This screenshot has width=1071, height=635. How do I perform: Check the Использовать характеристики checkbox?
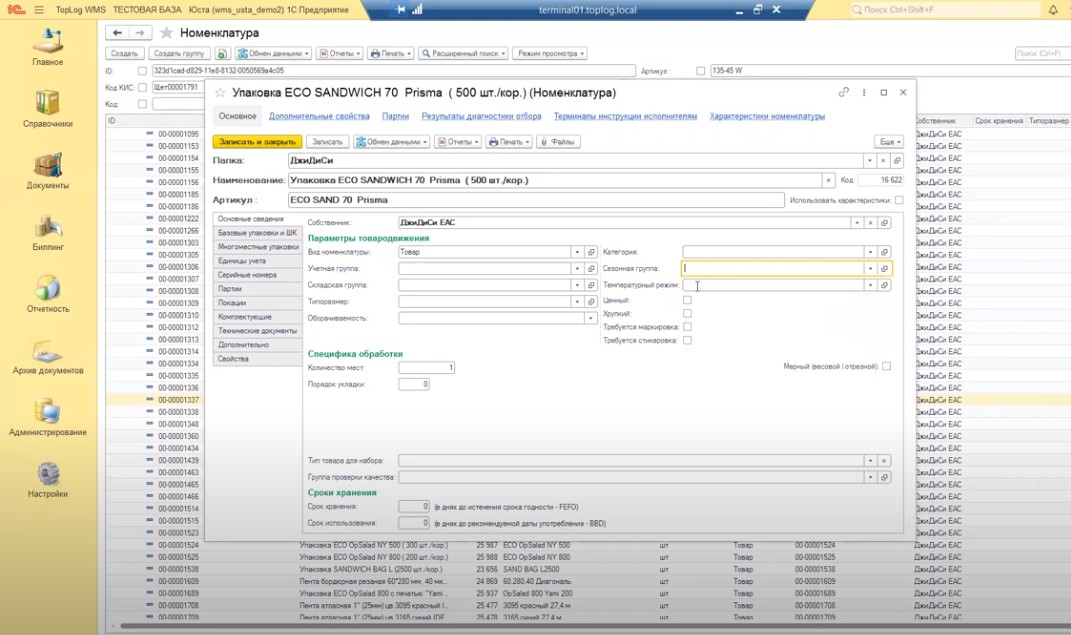(899, 200)
